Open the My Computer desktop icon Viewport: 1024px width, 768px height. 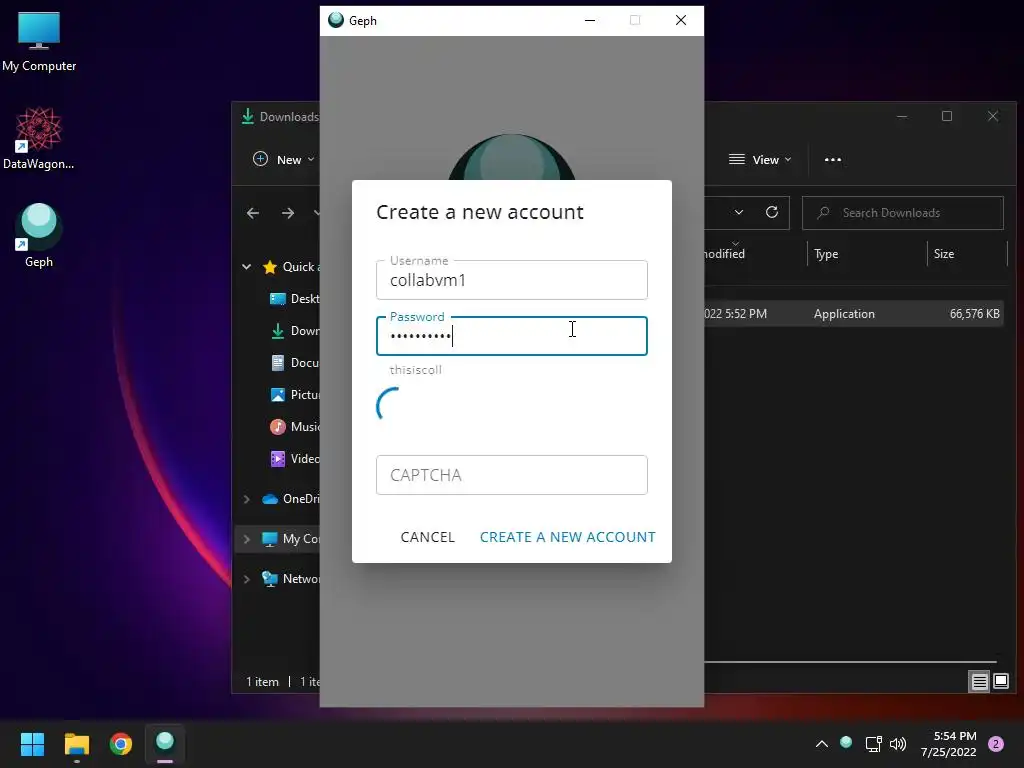[39, 40]
